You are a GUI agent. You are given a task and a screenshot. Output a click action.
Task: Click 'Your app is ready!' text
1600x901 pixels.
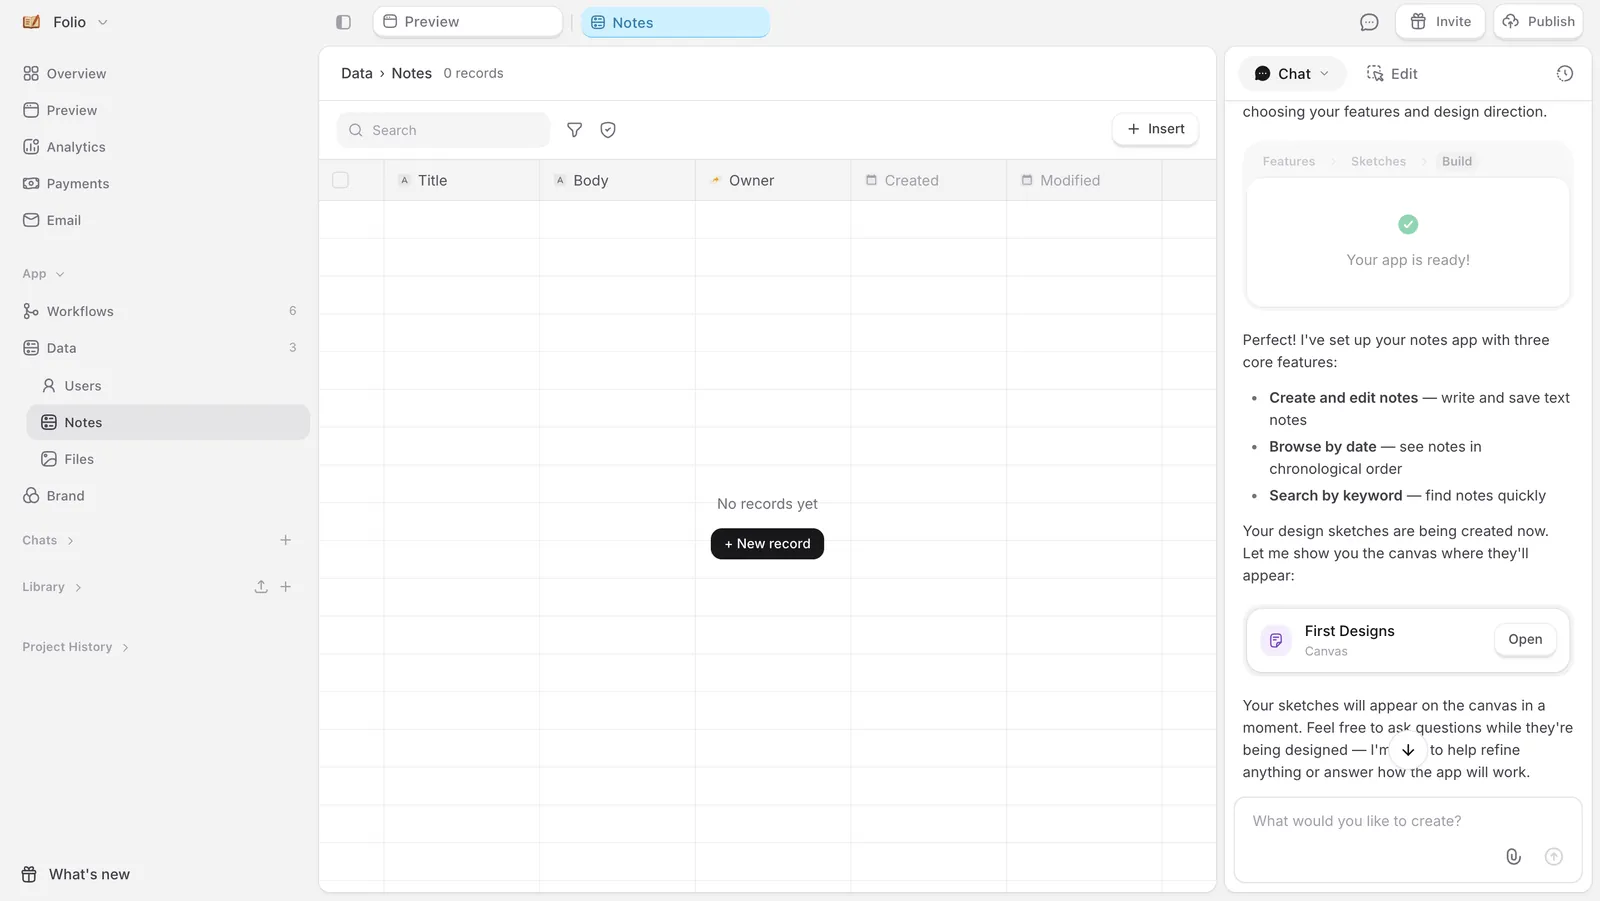pyautogui.click(x=1408, y=260)
